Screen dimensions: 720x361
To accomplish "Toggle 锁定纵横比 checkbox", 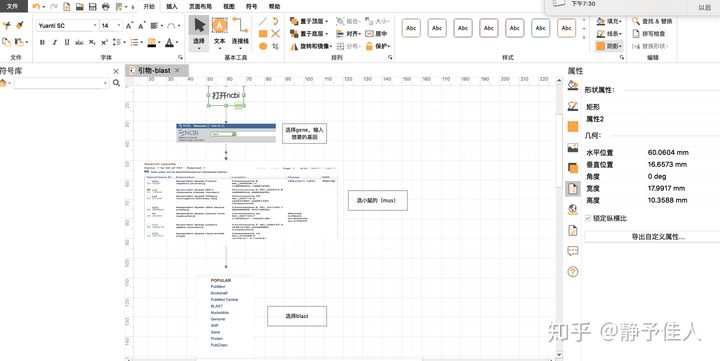I will (588, 218).
